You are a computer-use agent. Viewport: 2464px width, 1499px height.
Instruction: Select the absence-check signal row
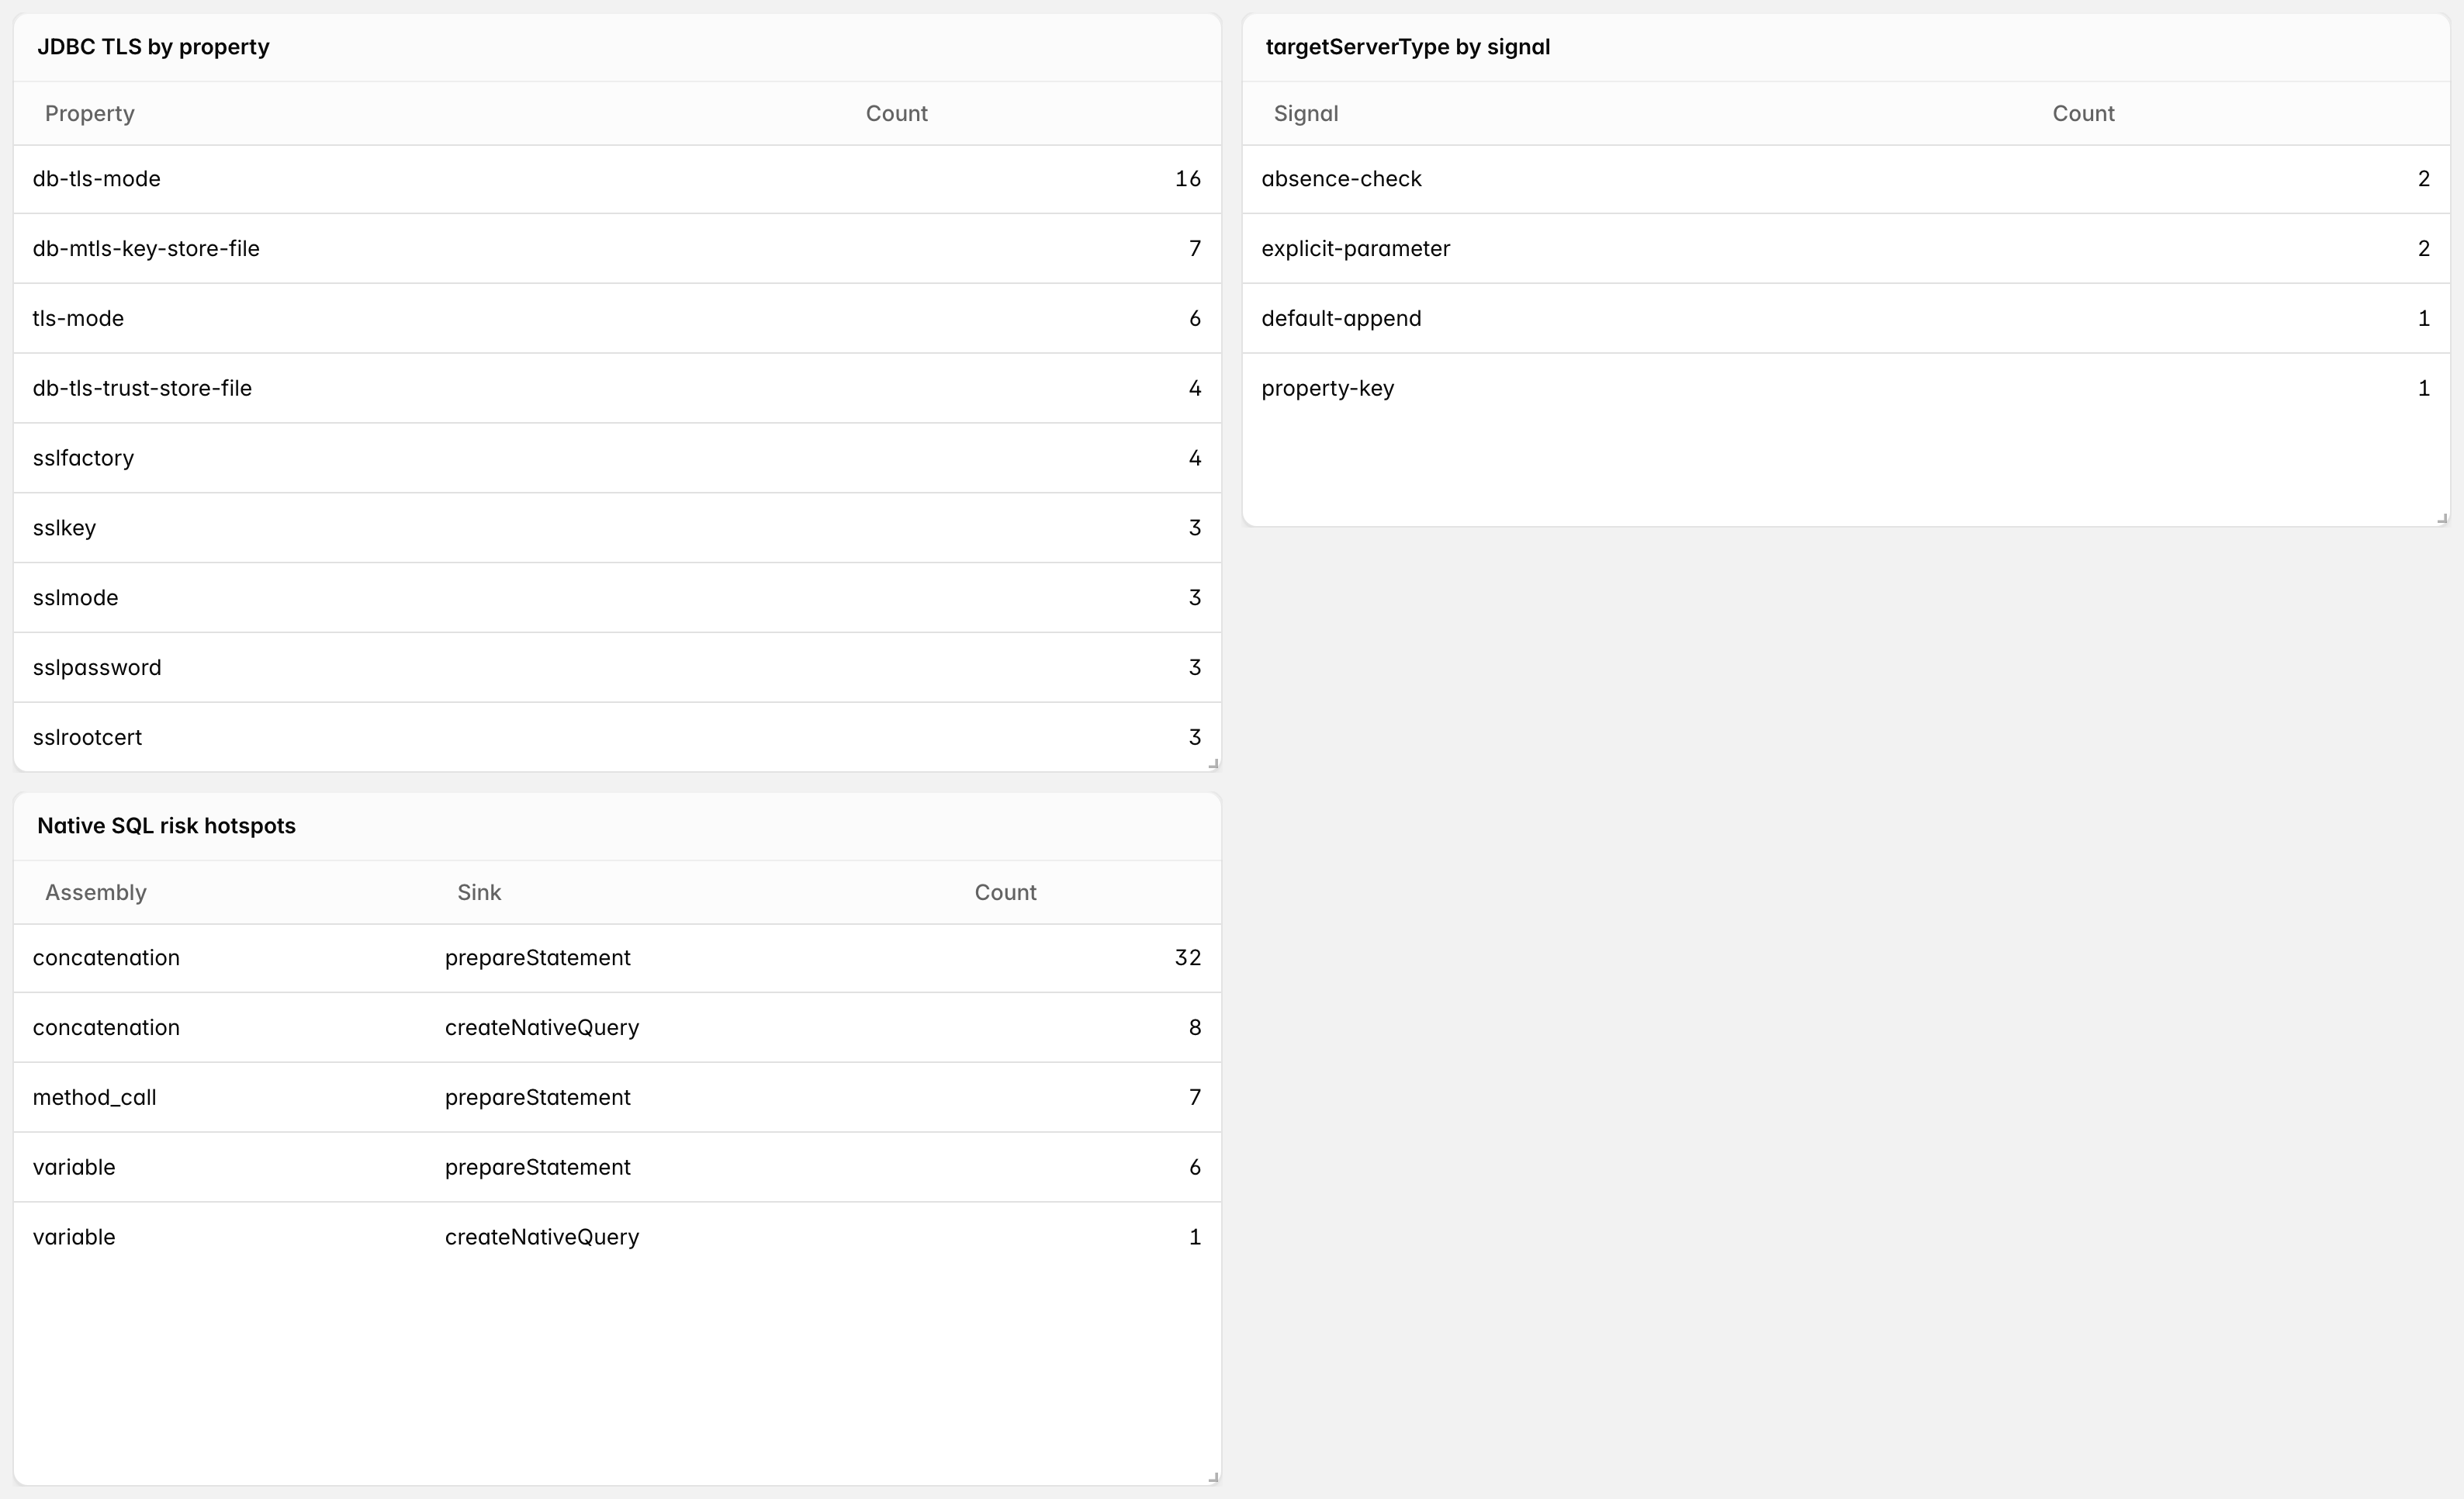1846,179
